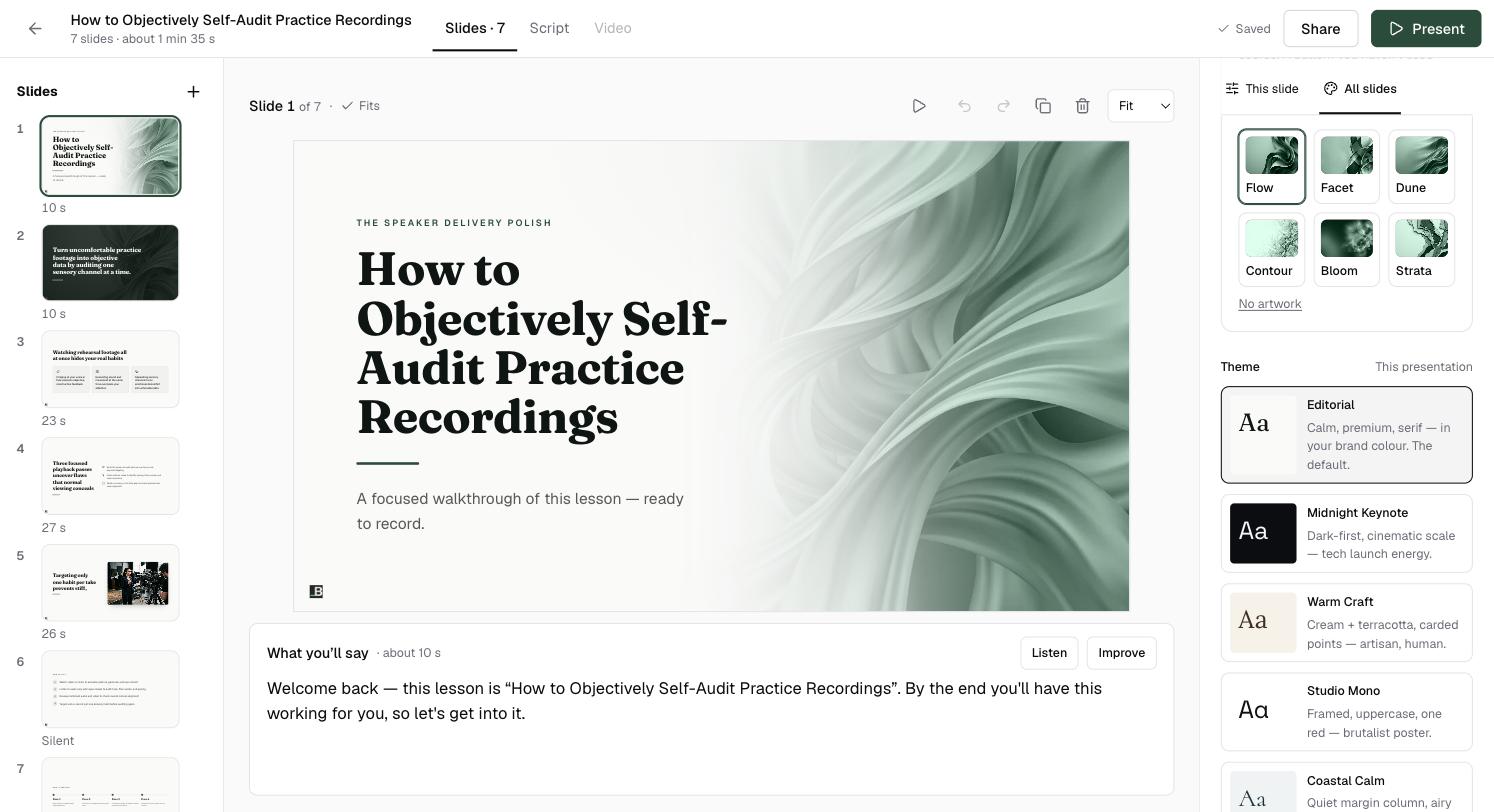
Task: Click the presentation title in header
Action: (241, 20)
